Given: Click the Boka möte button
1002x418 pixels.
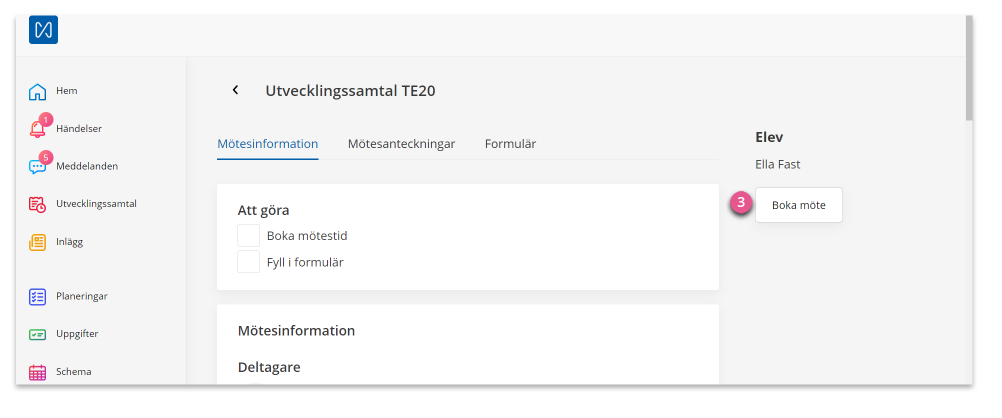Looking at the screenshot, I should pyautogui.click(x=799, y=205).
